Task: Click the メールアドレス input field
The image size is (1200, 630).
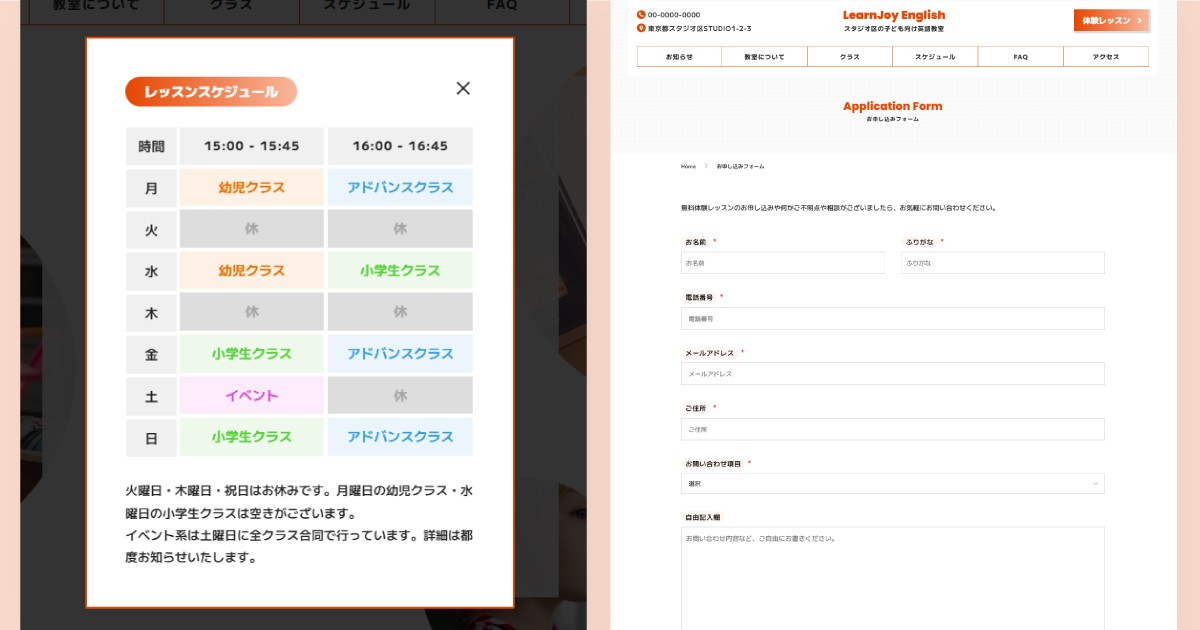Action: (893, 373)
